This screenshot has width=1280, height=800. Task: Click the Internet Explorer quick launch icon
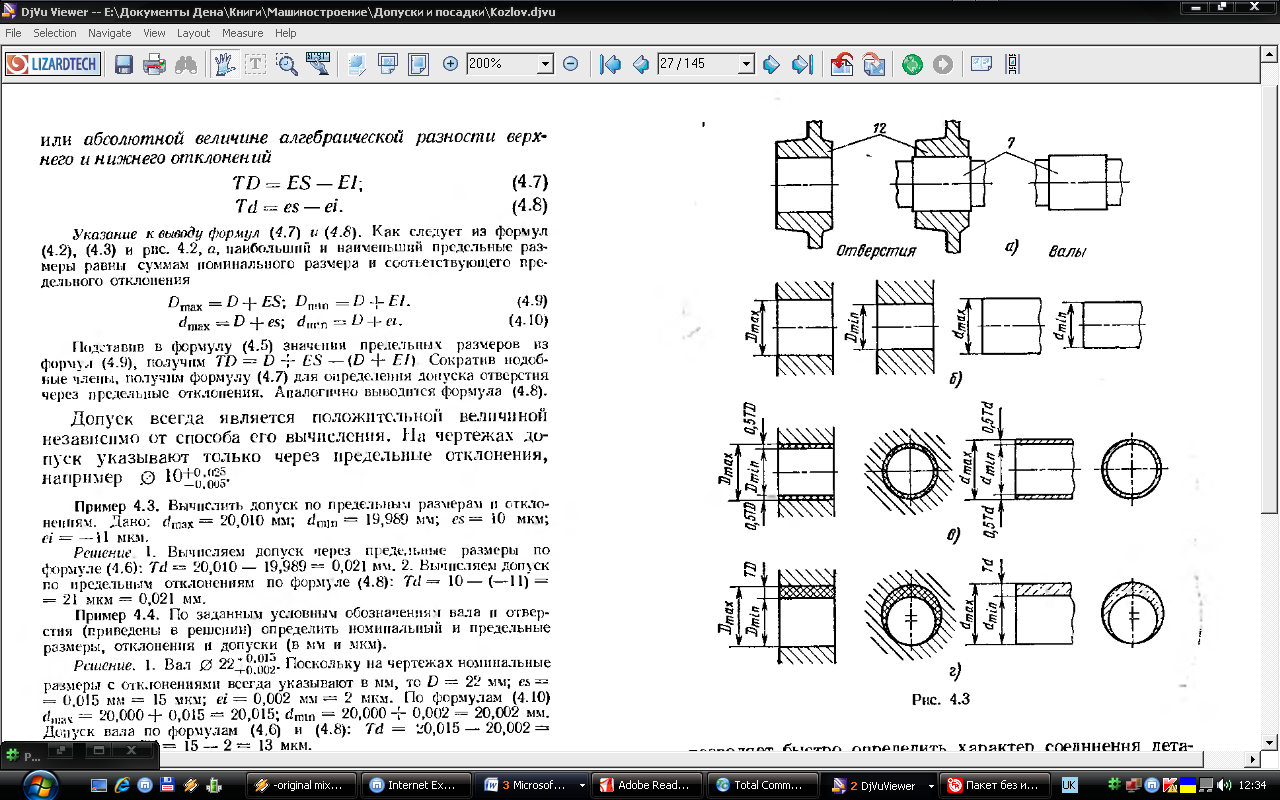click(122, 785)
